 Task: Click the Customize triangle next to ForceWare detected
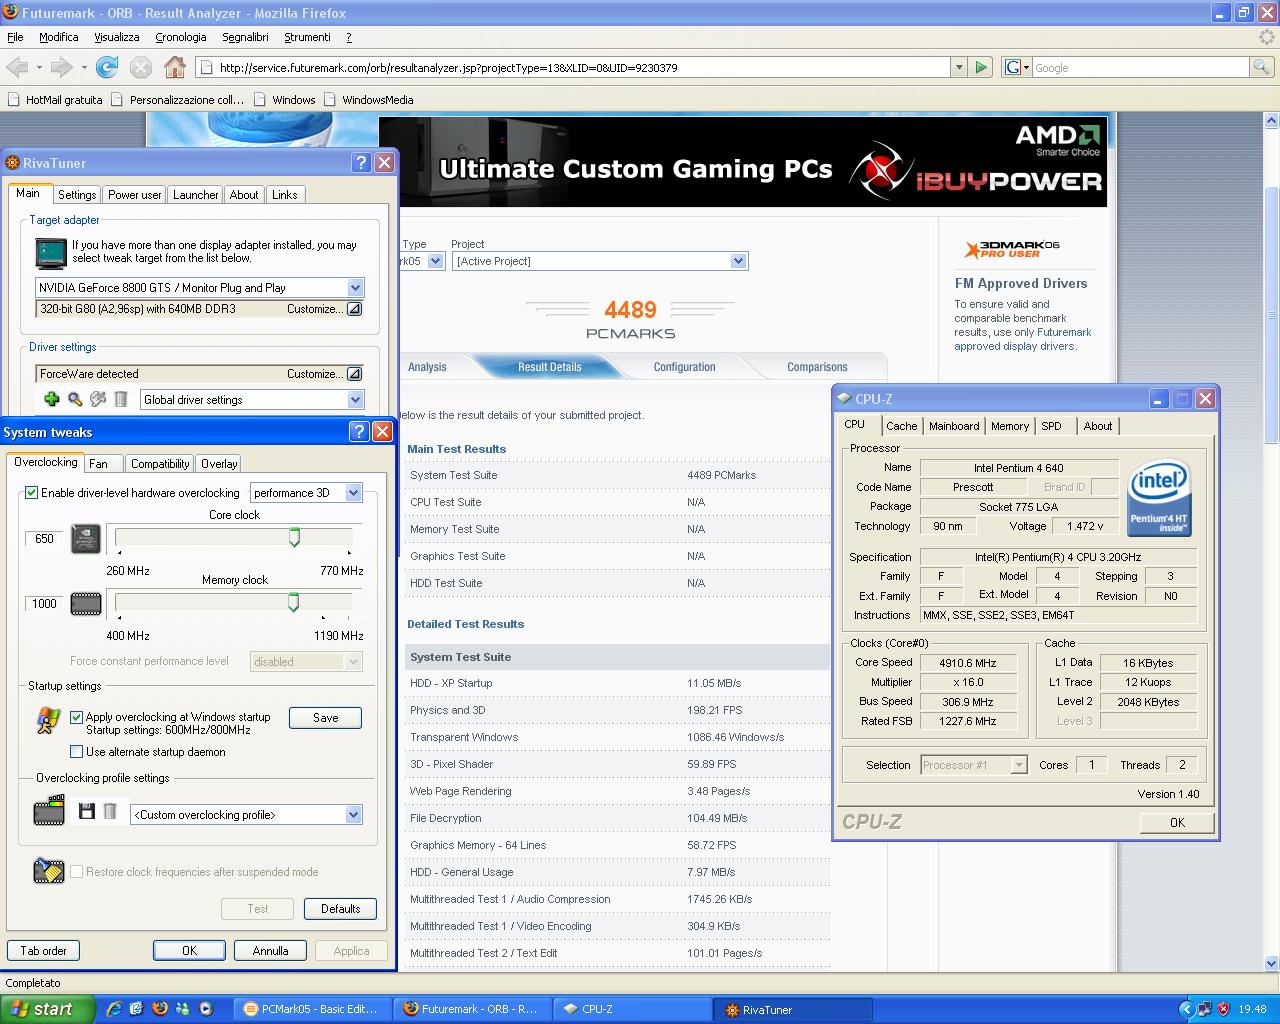[354, 374]
